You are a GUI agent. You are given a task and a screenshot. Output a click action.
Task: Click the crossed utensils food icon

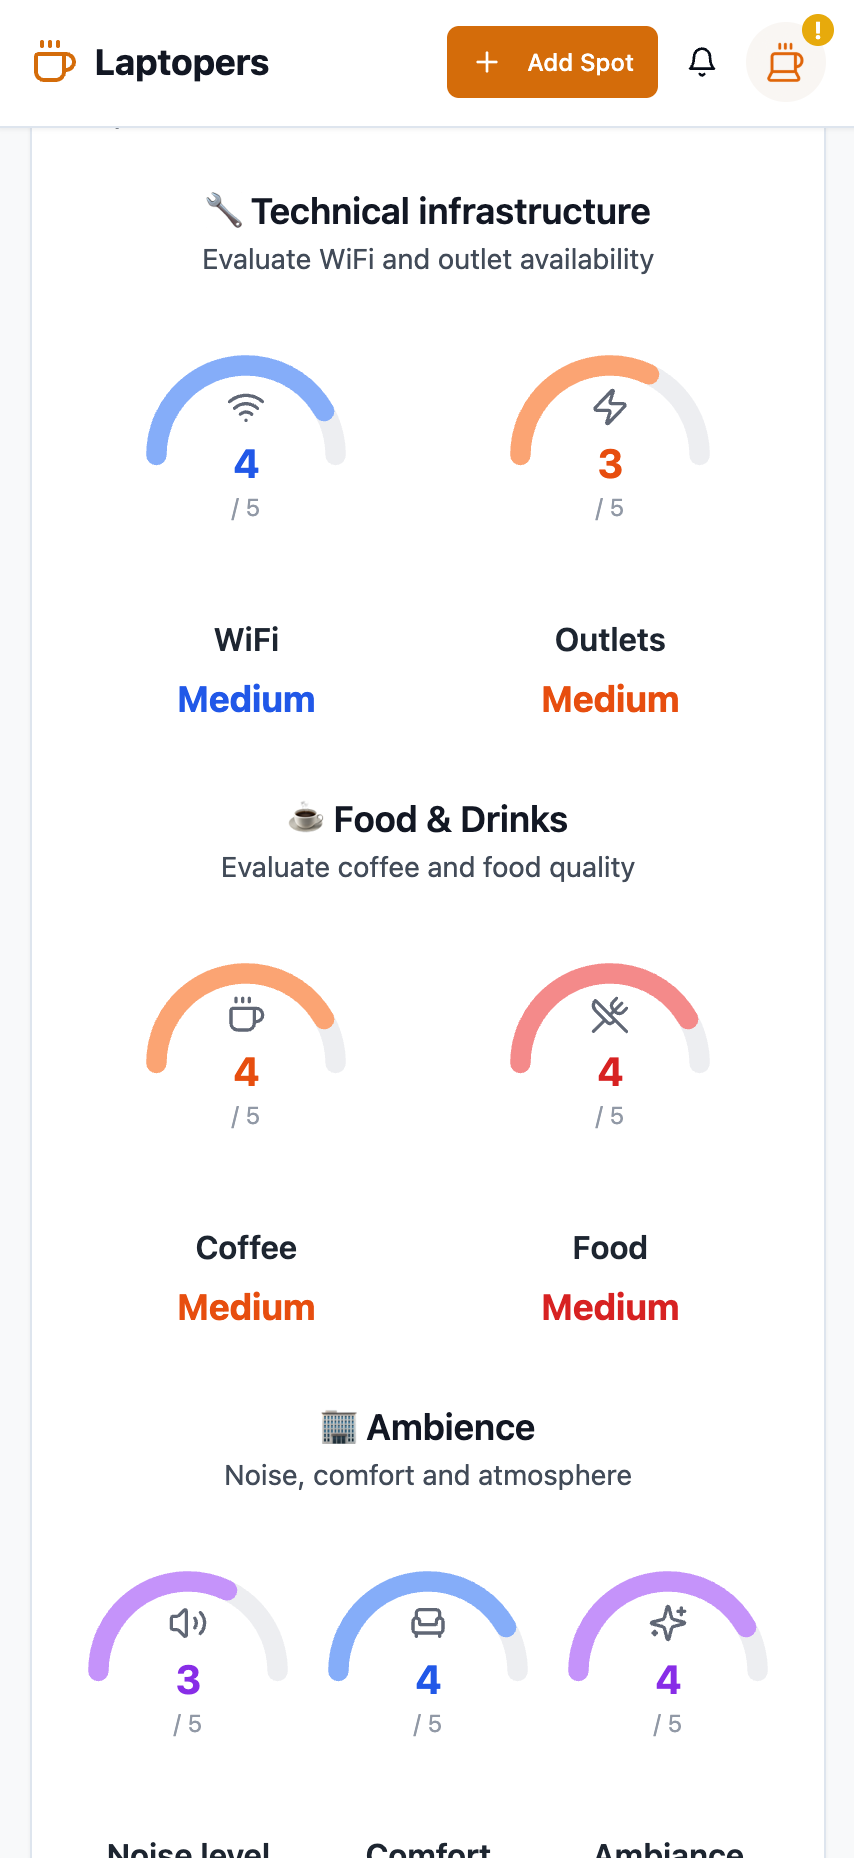point(610,1015)
